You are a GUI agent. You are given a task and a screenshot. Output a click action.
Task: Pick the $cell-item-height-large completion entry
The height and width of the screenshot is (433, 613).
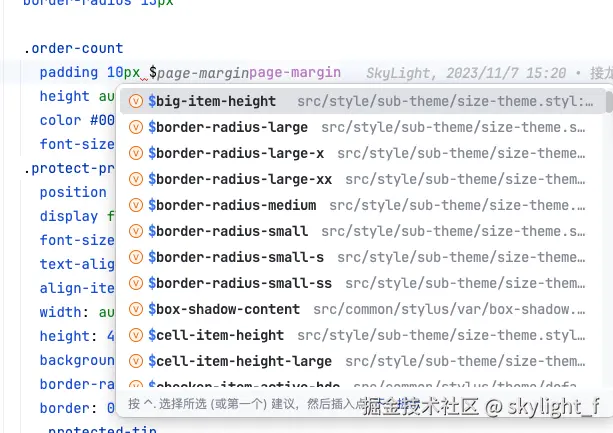click(240, 362)
